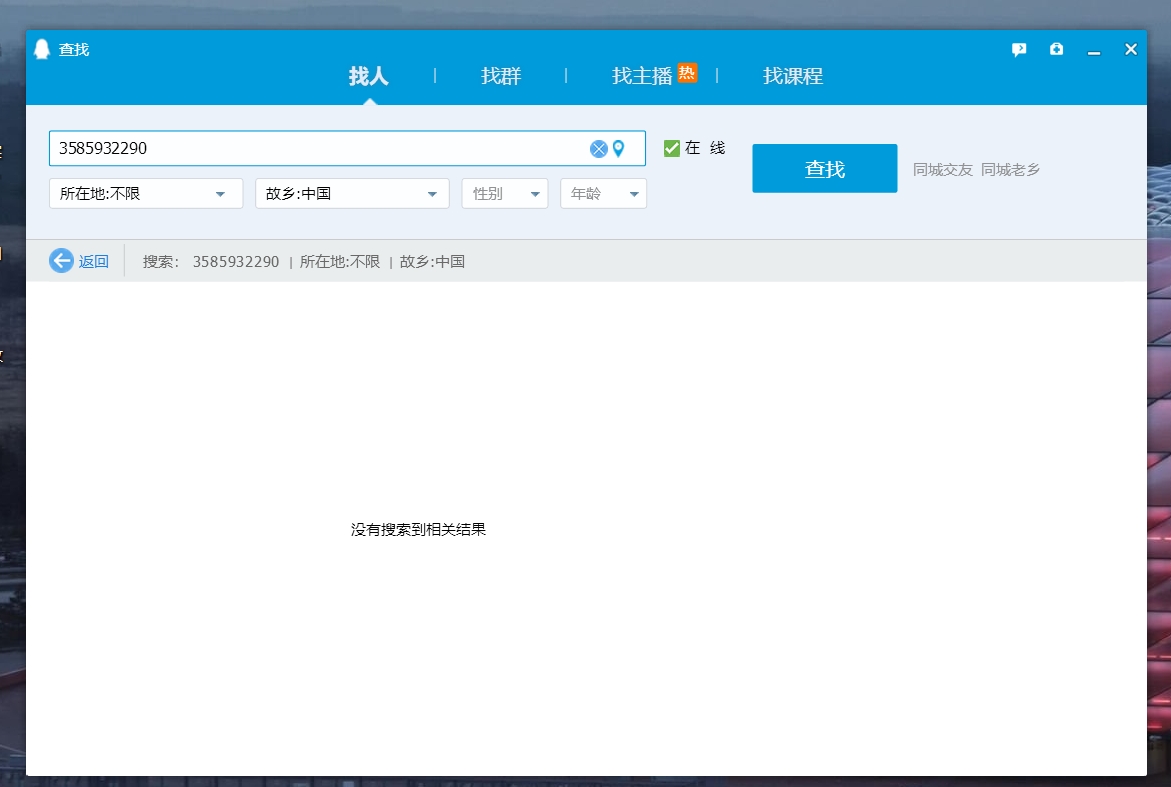1171x787 pixels.
Task: Open the 性别 gender dropdown
Action: [x=504, y=194]
